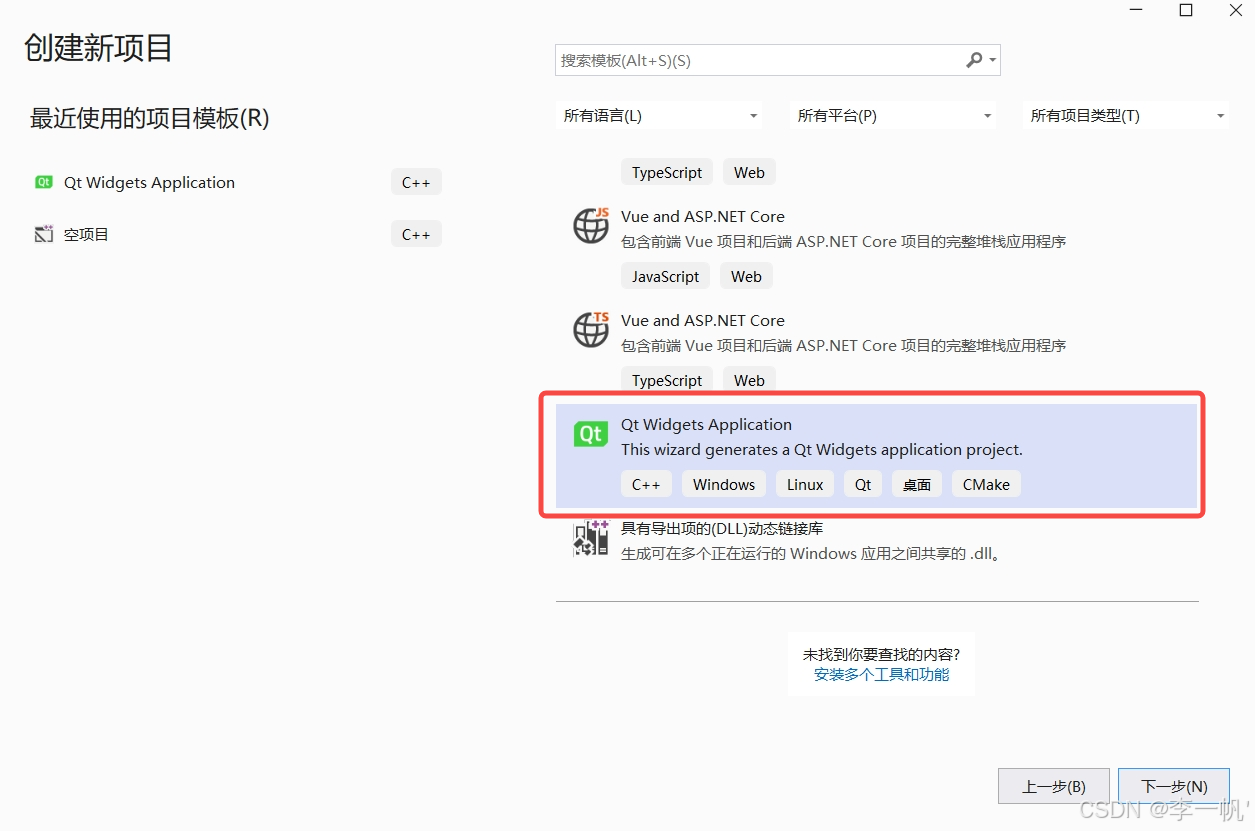Click the Web tag next to JavaScript
The image size is (1255, 831).
pyautogui.click(x=746, y=276)
